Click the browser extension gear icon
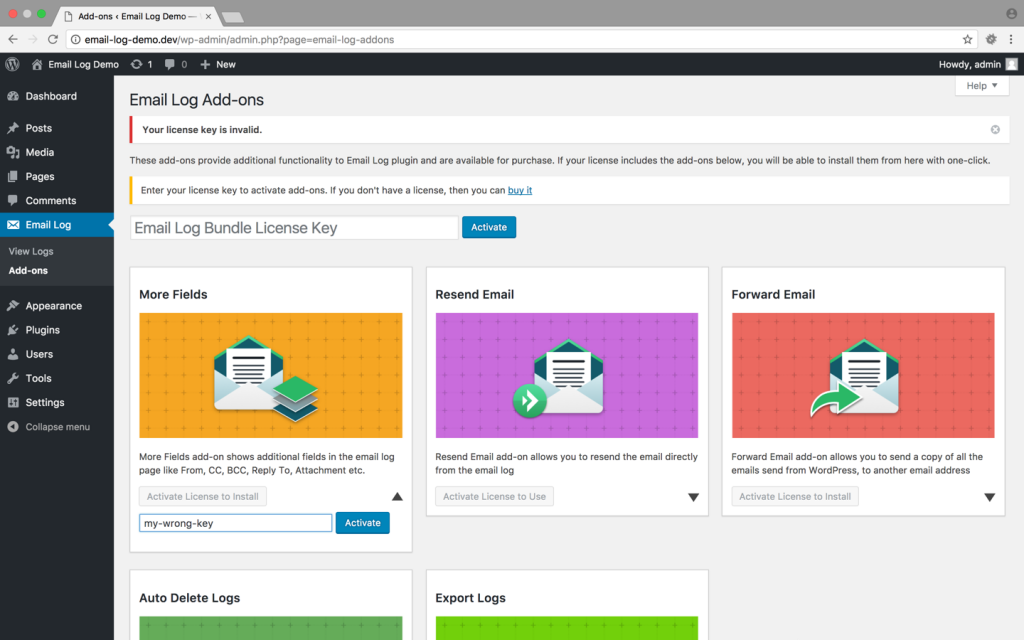Screen dimensions: 1024x640 coord(991,39)
